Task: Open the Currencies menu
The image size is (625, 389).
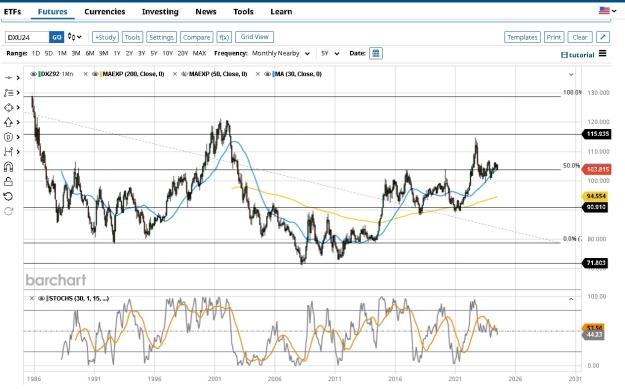Action: [105, 12]
